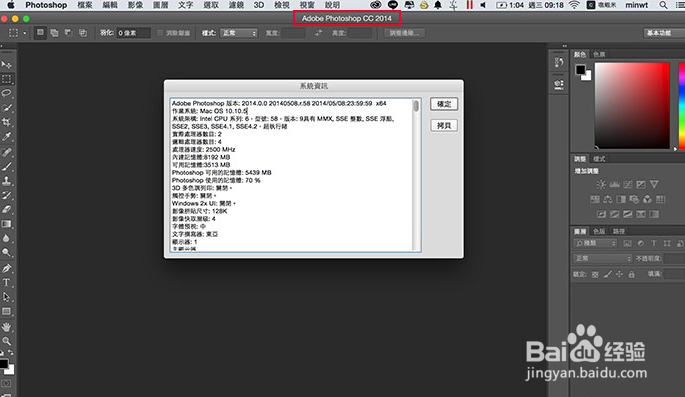The height and width of the screenshot is (397, 685).
Task: Click the Subtract from selection mode button
Action: point(68,33)
